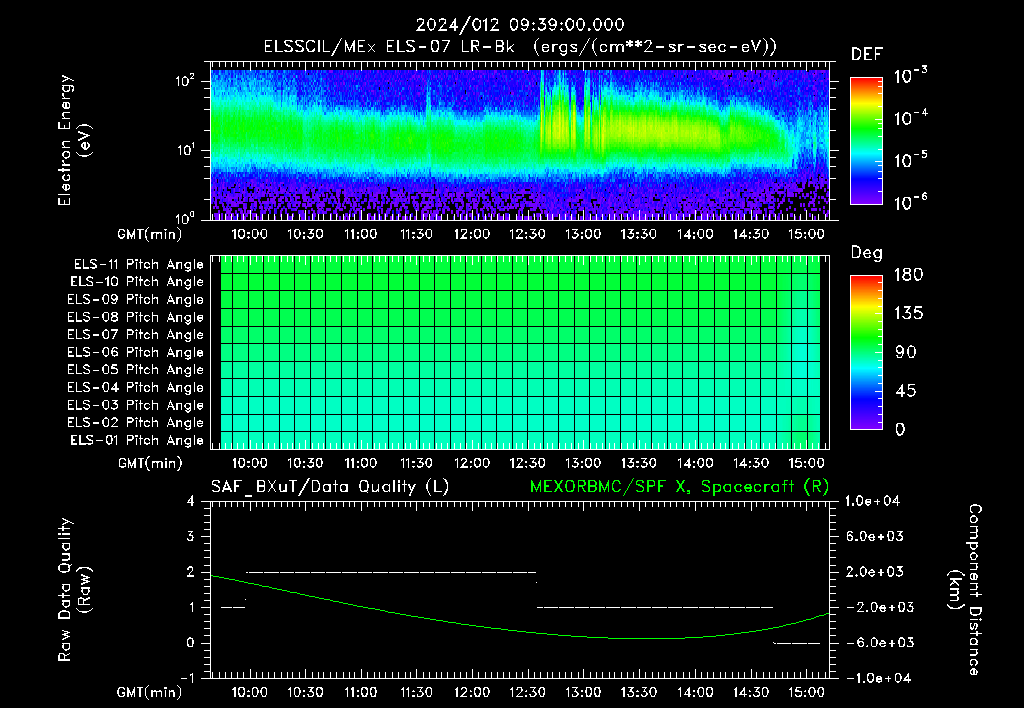Click the 6.0e+03 right axis value

click(x=875, y=536)
